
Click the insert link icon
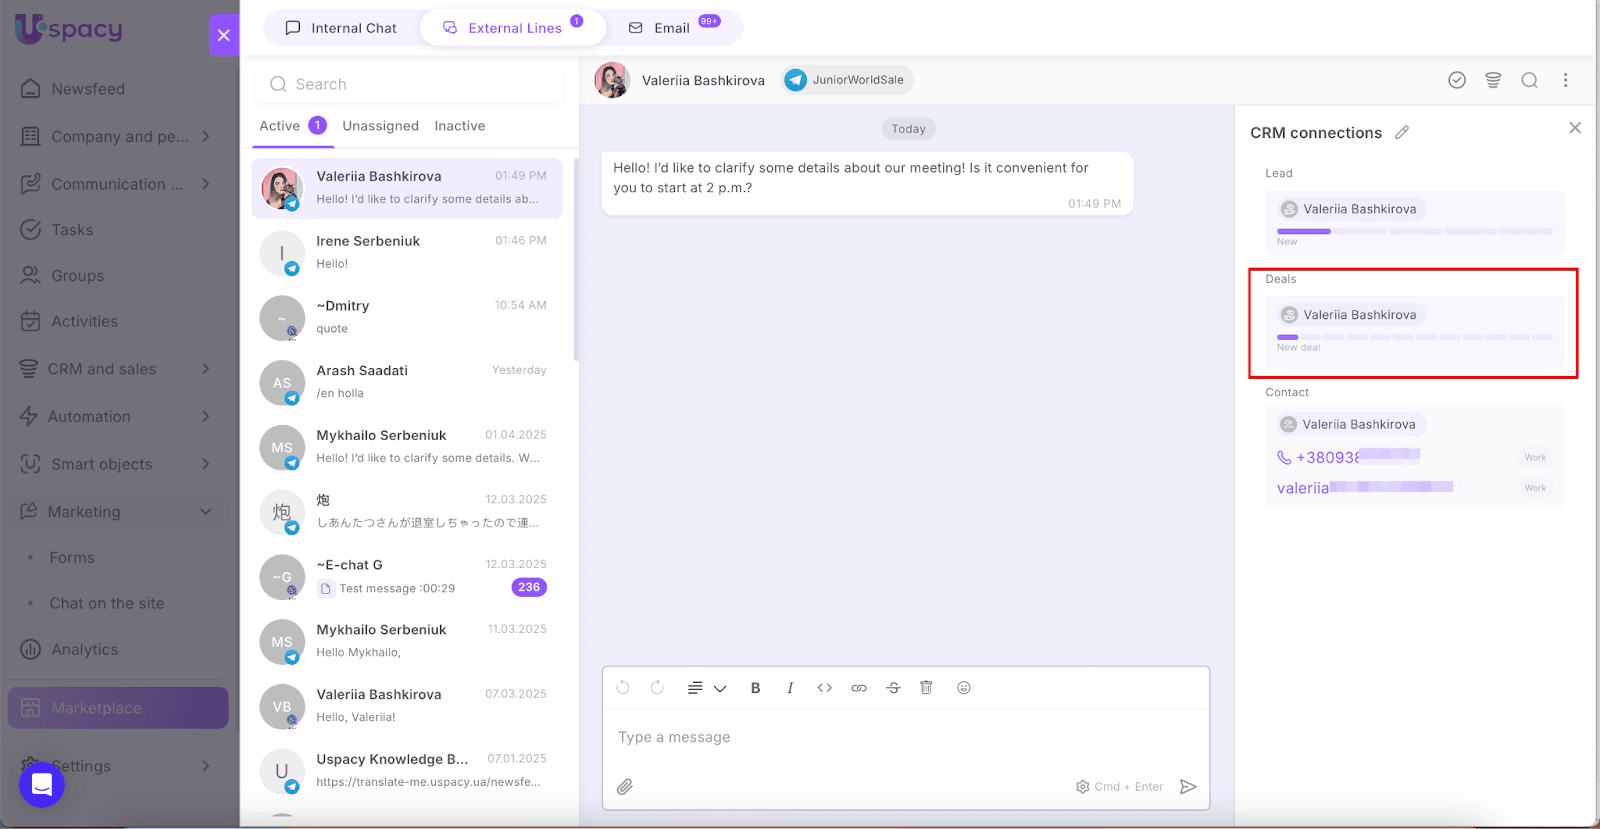859,688
